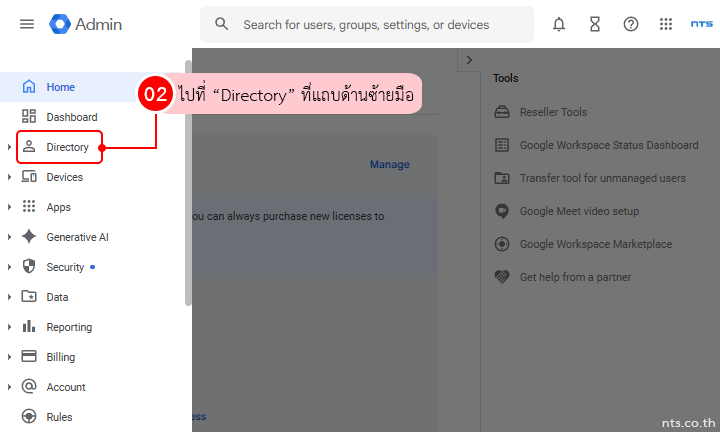This screenshot has height=432, width=720.
Task: Expand the Security section arrow
Action: (9, 267)
